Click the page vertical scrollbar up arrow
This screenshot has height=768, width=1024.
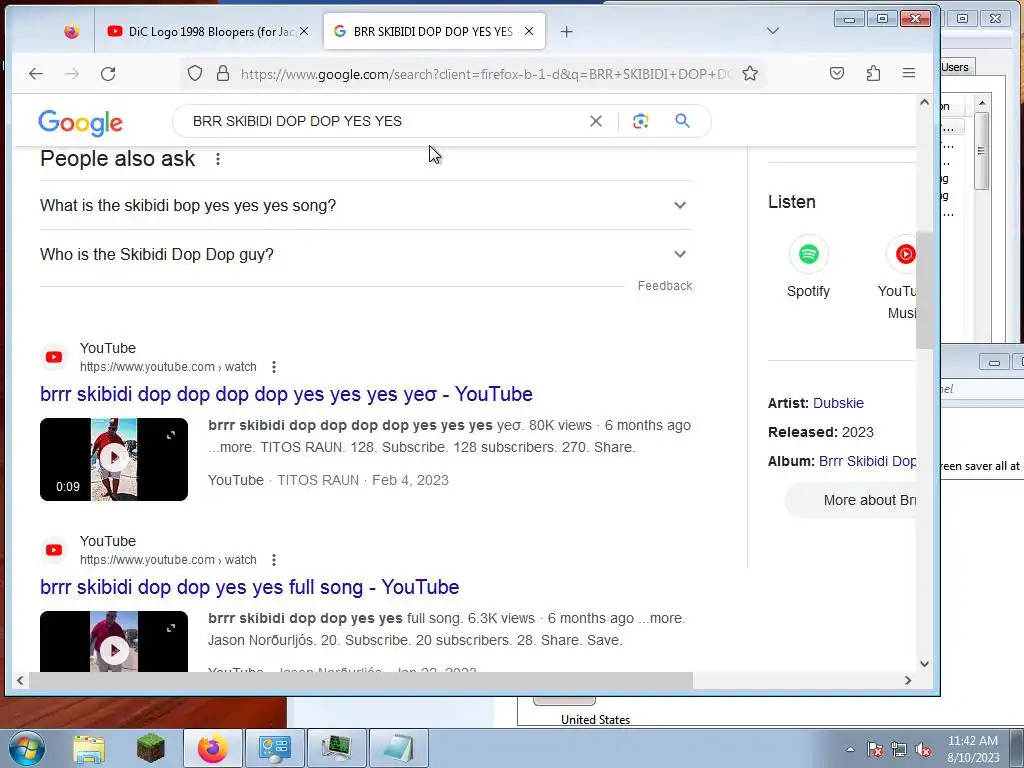pyautogui.click(x=924, y=102)
